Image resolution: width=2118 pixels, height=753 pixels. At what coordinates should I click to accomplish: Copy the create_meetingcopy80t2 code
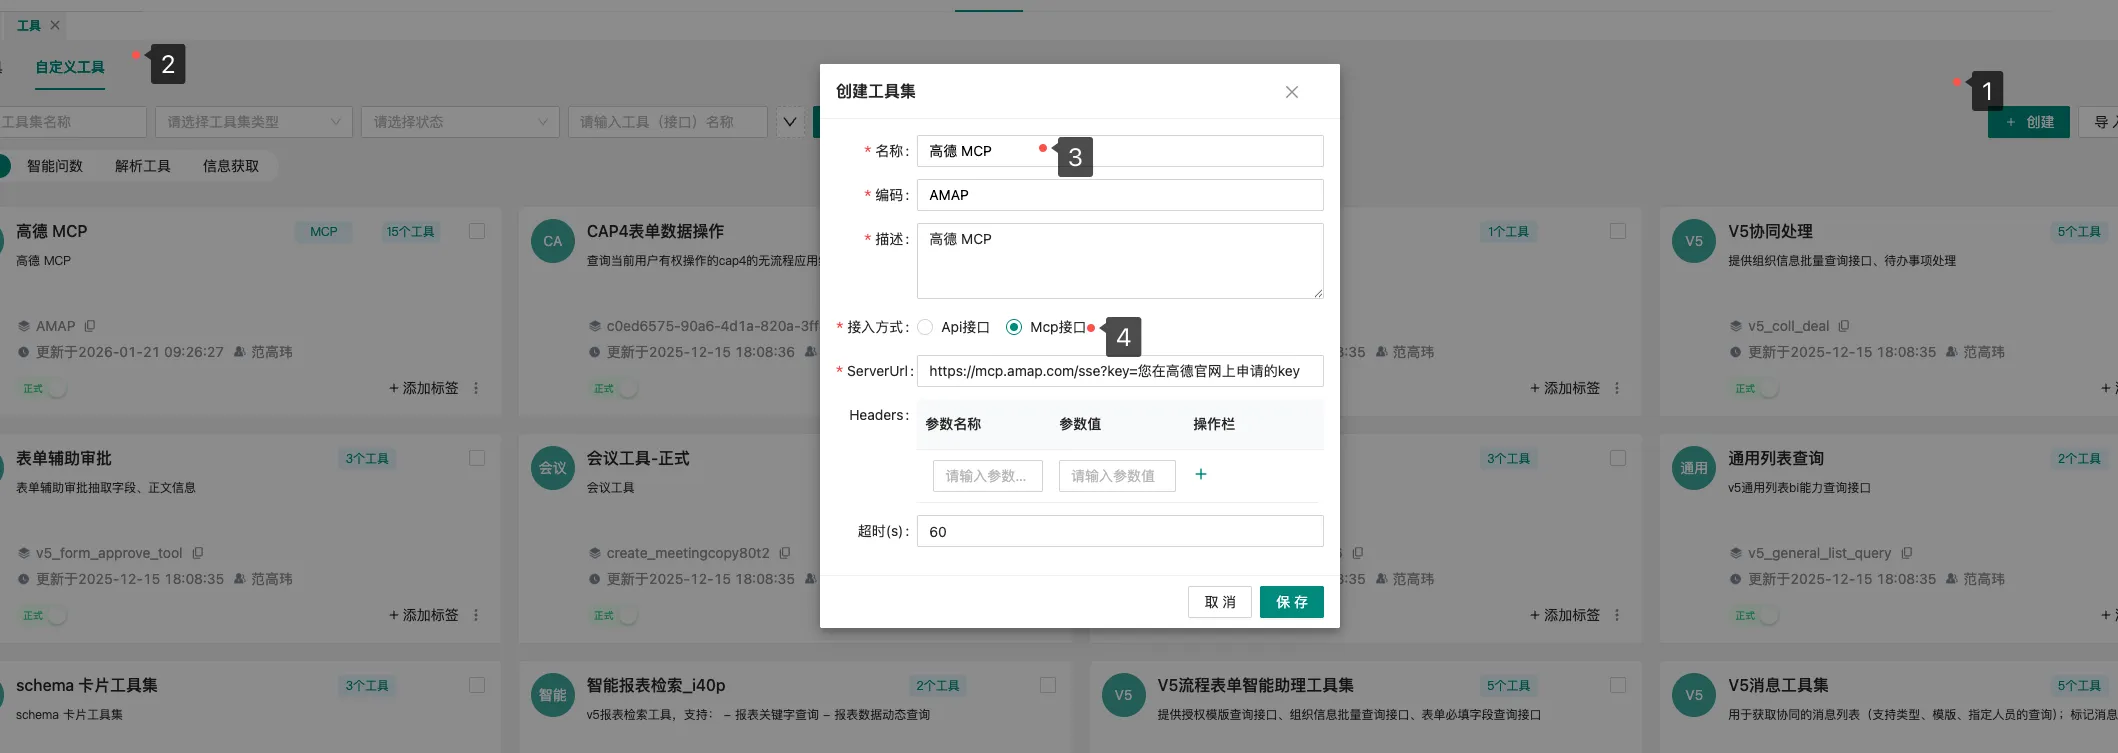pos(785,553)
